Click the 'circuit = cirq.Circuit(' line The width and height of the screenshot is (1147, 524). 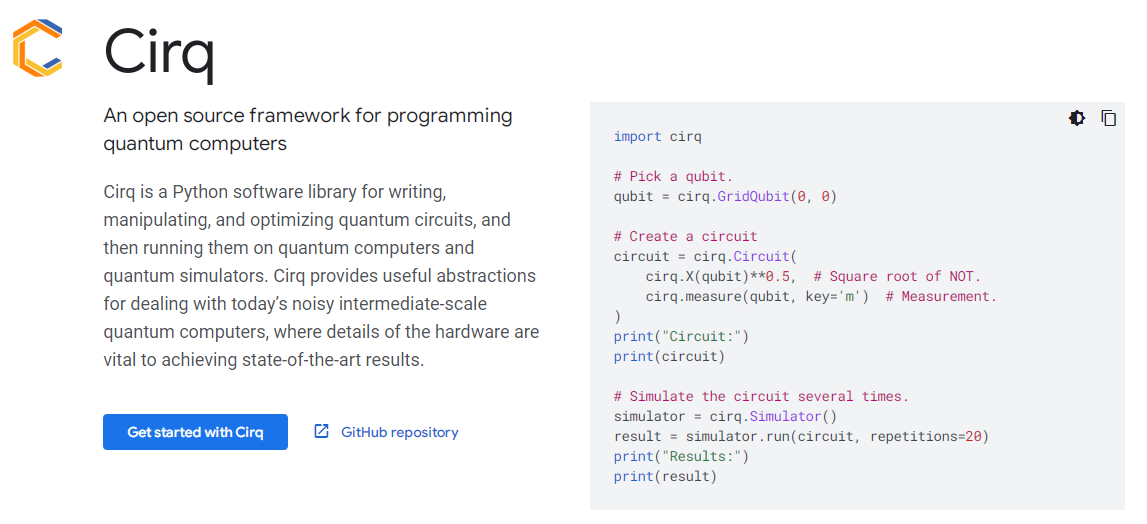(x=705, y=256)
